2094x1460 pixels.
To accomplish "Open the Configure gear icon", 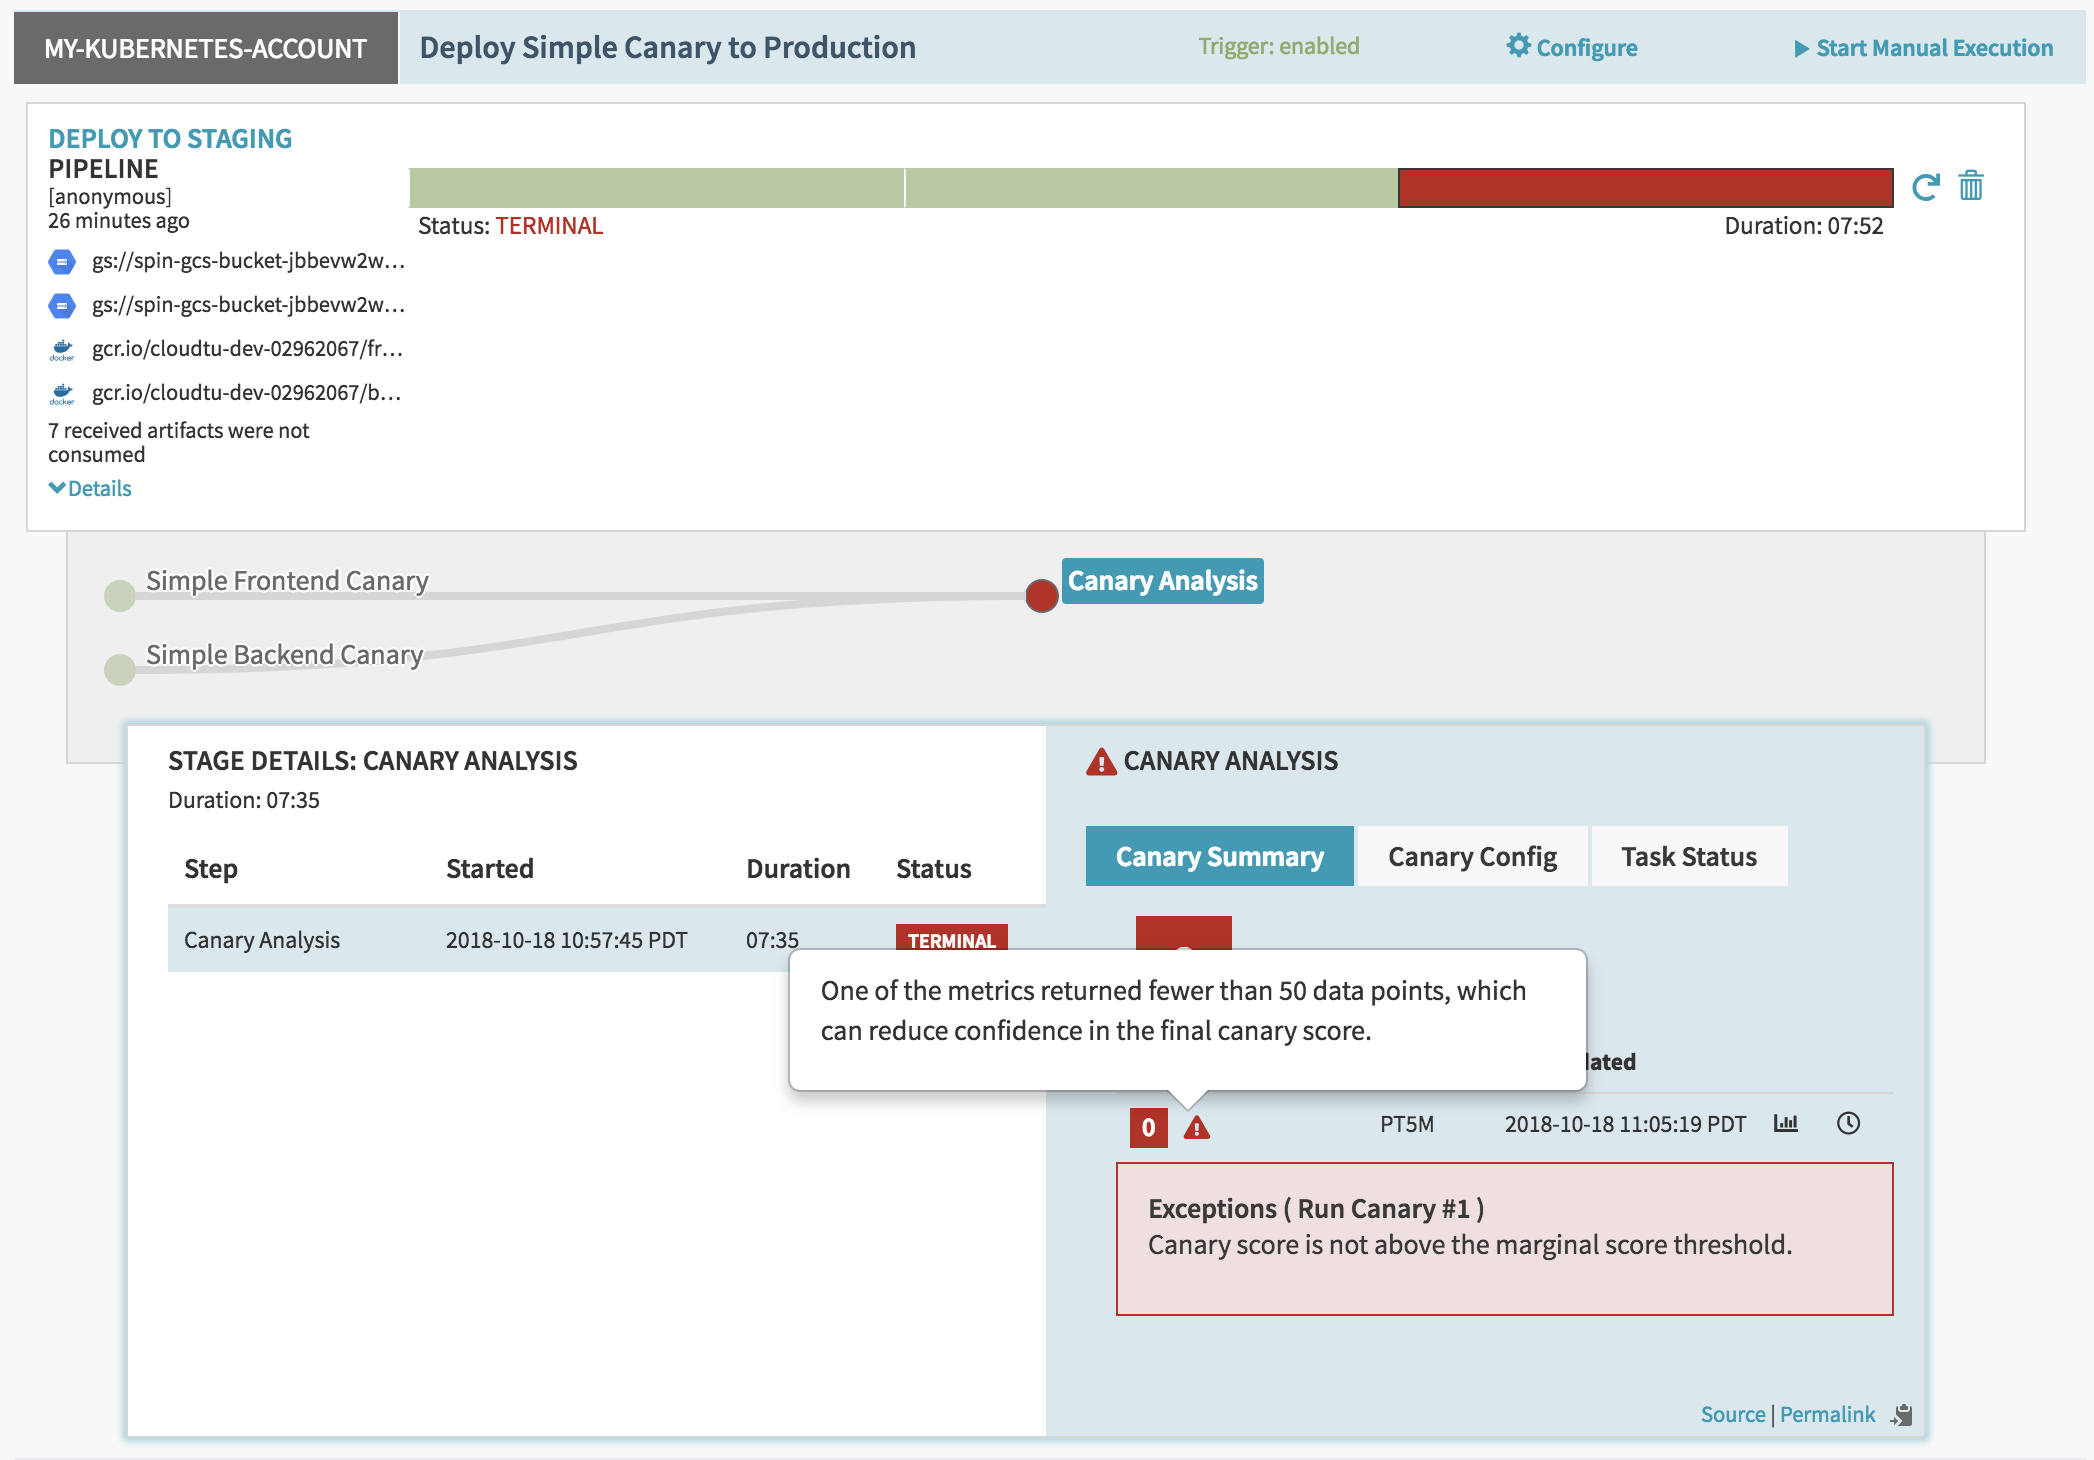I will click(1518, 46).
